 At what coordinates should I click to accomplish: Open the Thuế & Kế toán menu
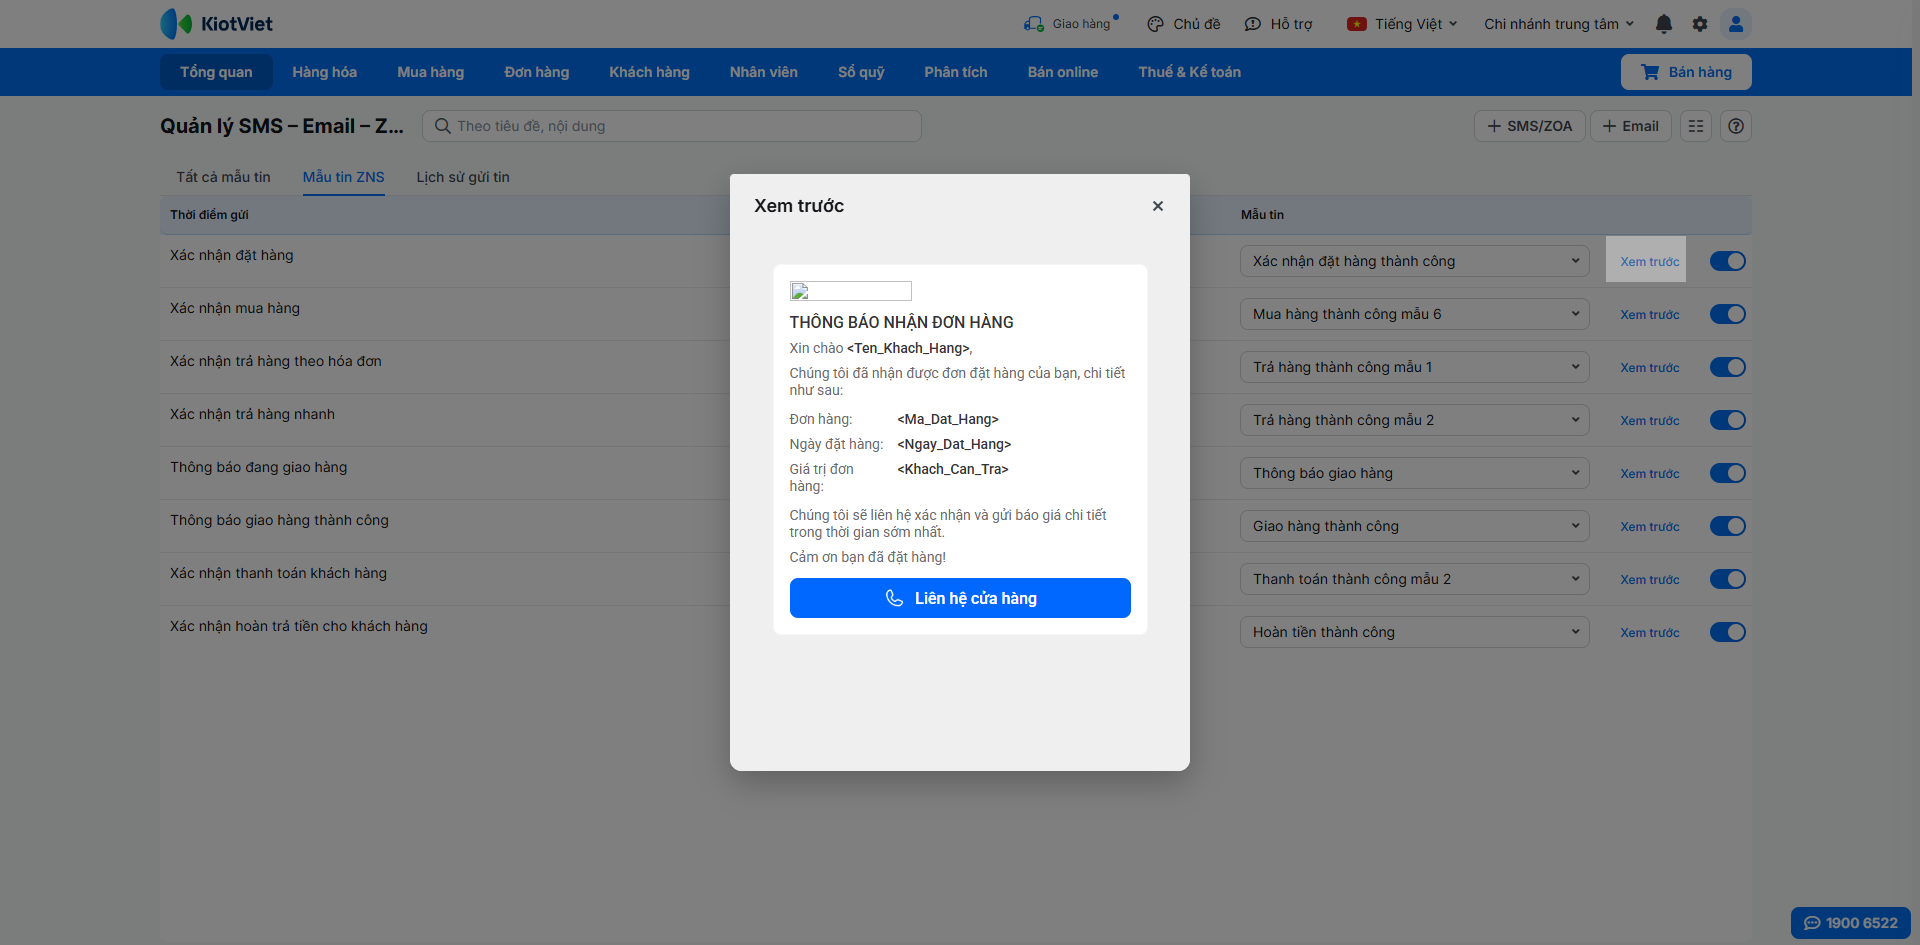pos(1190,72)
